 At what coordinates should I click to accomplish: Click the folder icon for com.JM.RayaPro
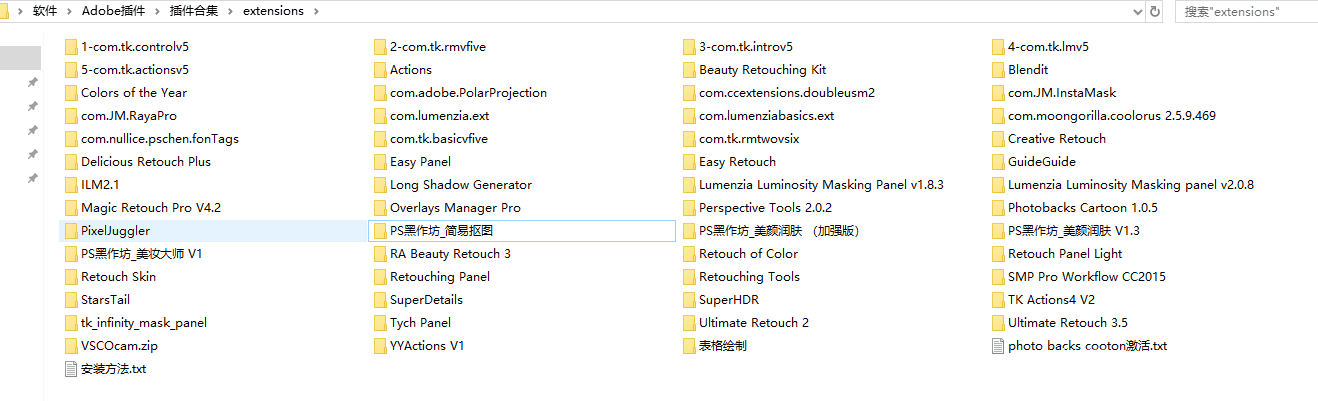point(71,116)
